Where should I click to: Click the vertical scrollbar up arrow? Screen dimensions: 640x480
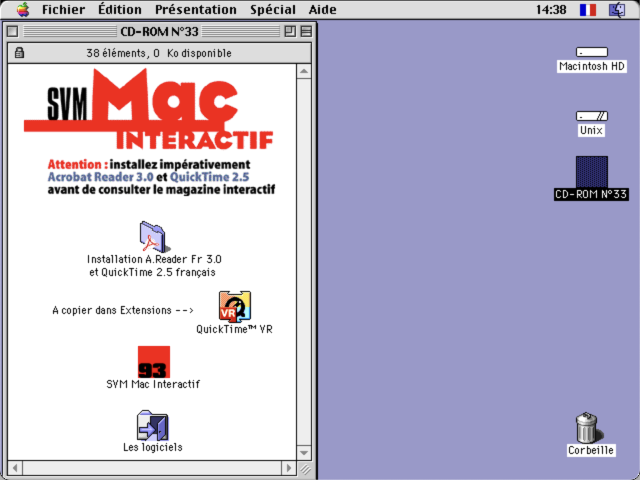pyautogui.click(x=304, y=71)
